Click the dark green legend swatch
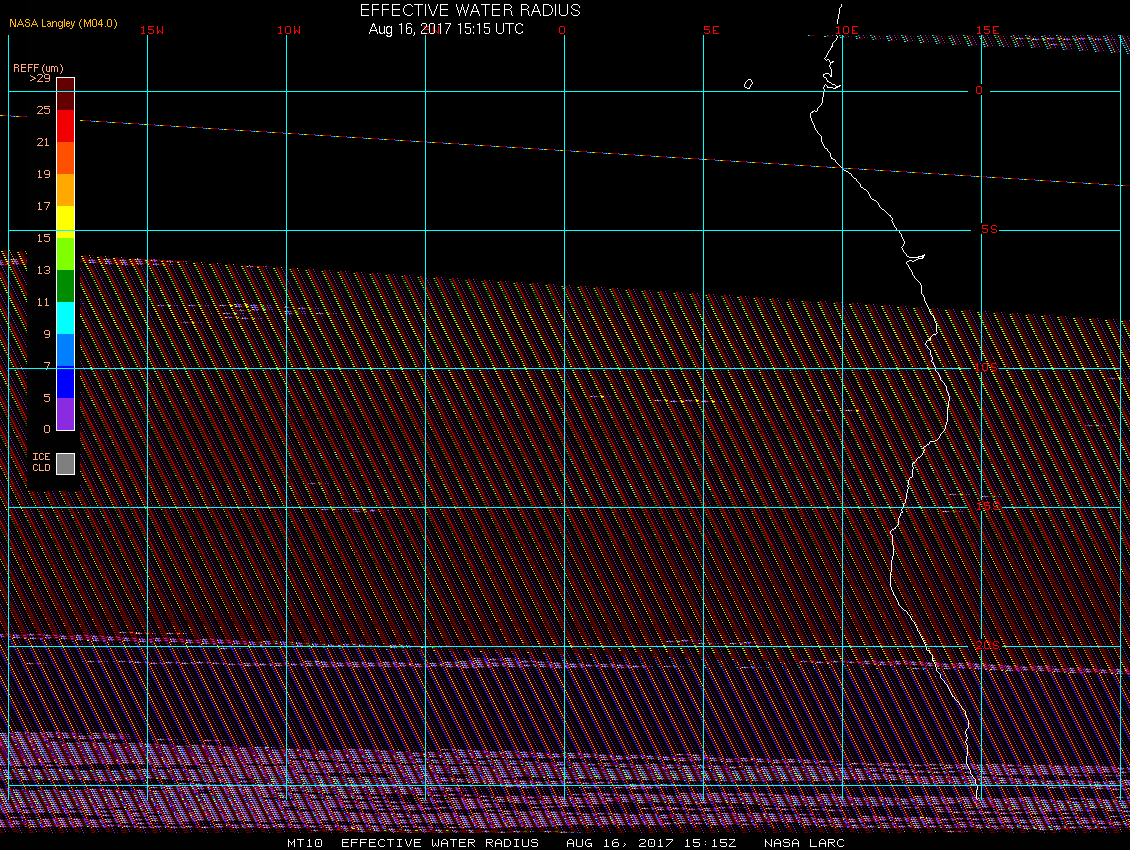The width and height of the screenshot is (1130, 850). pos(66,286)
